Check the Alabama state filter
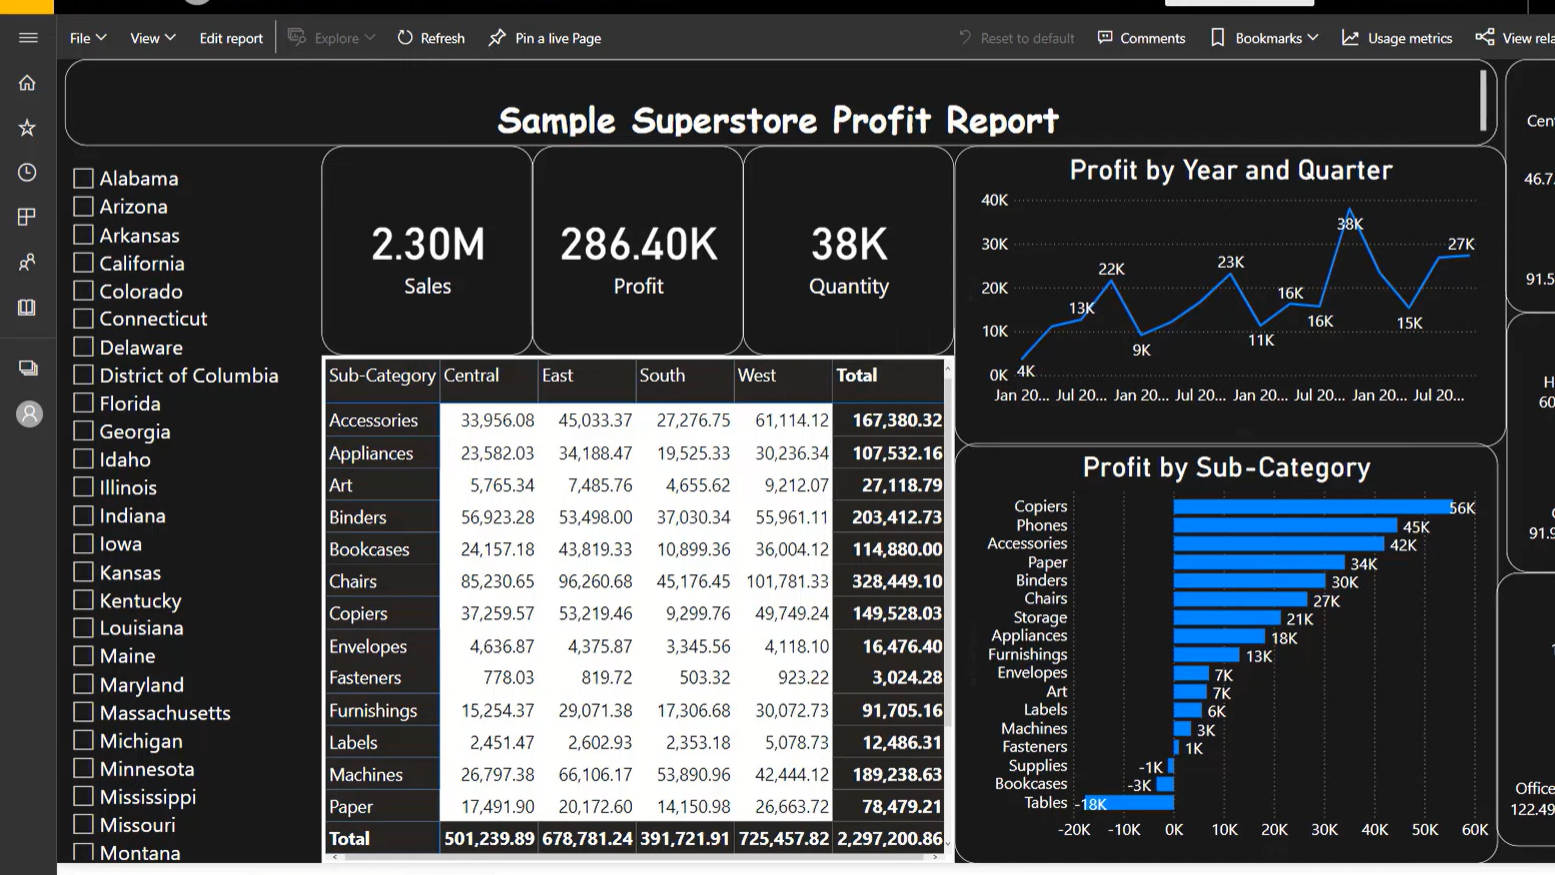The image size is (1555, 875). [83, 178]
